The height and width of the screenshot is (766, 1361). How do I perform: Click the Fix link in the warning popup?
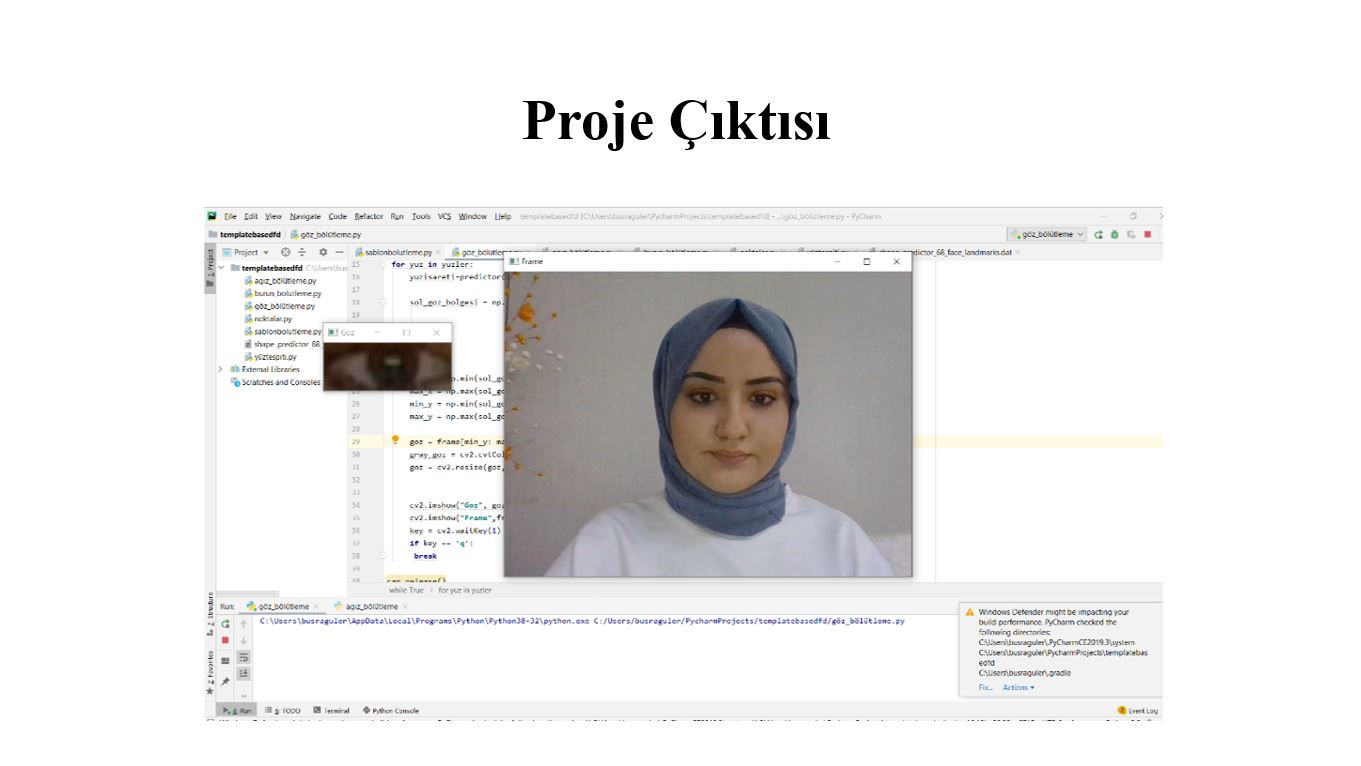tap(985, 688)
